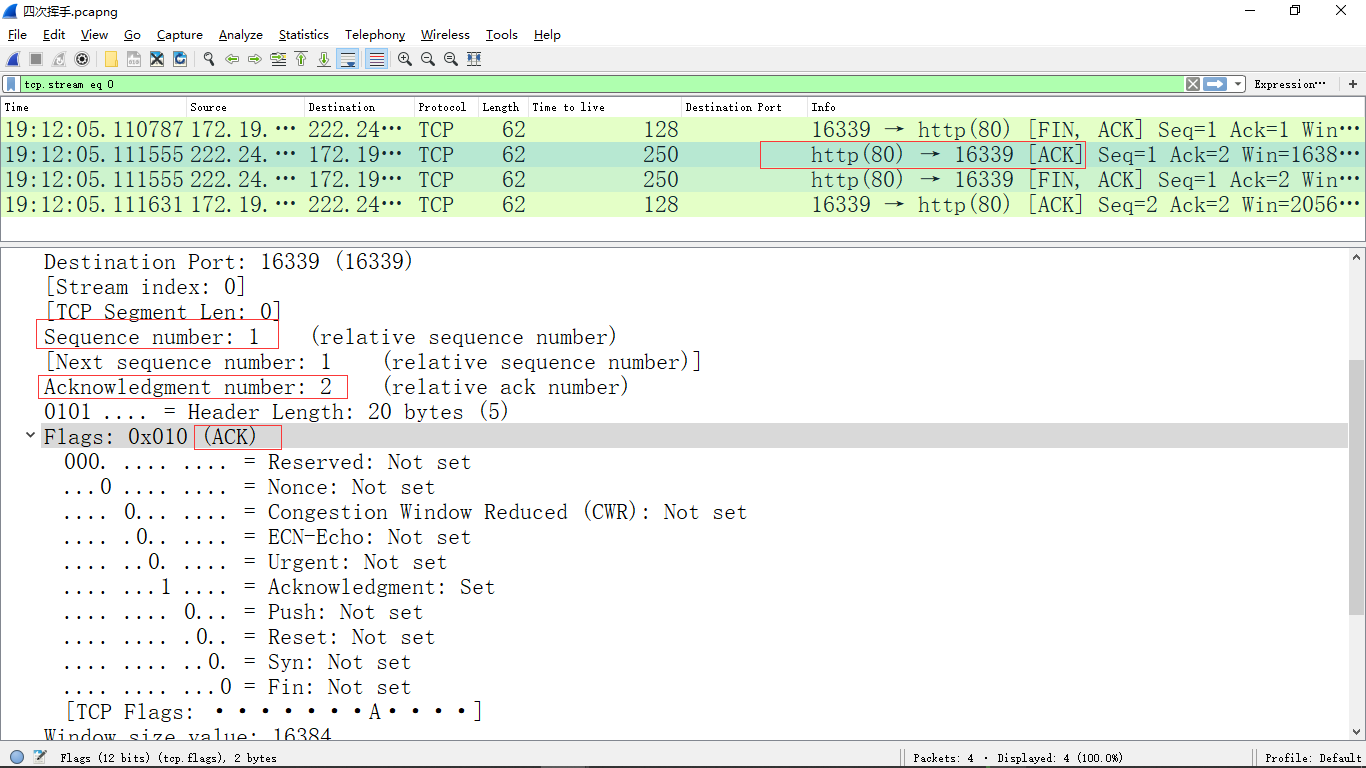
Task: Reload the capture file icon
Action: coord(180,59)
